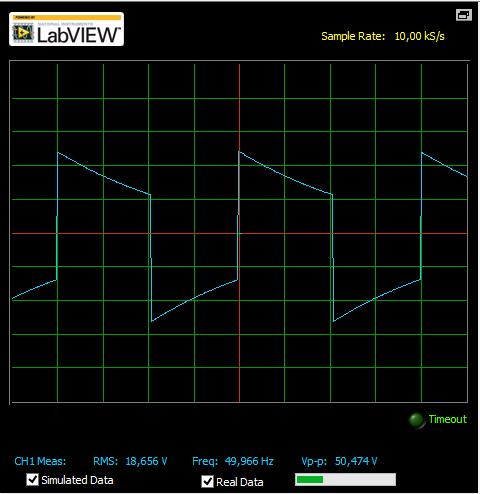
Task: Click the green Timeout indicator LED
Action: click(416, 420)
